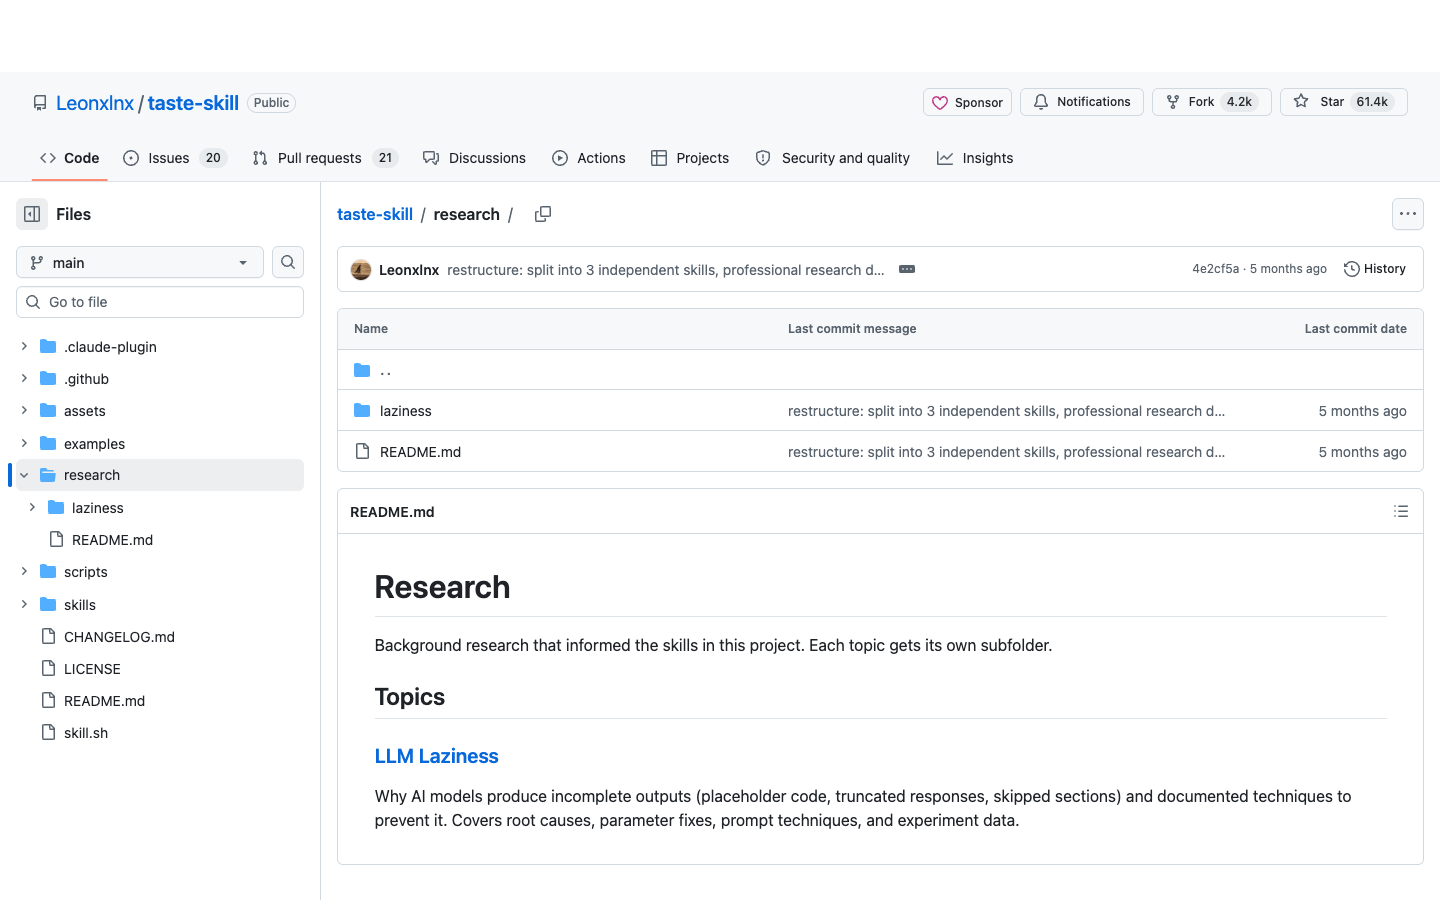The height and width of the screenshot is (900, 1440).
Task: Copy the research path icon
Action: [543, 214]
